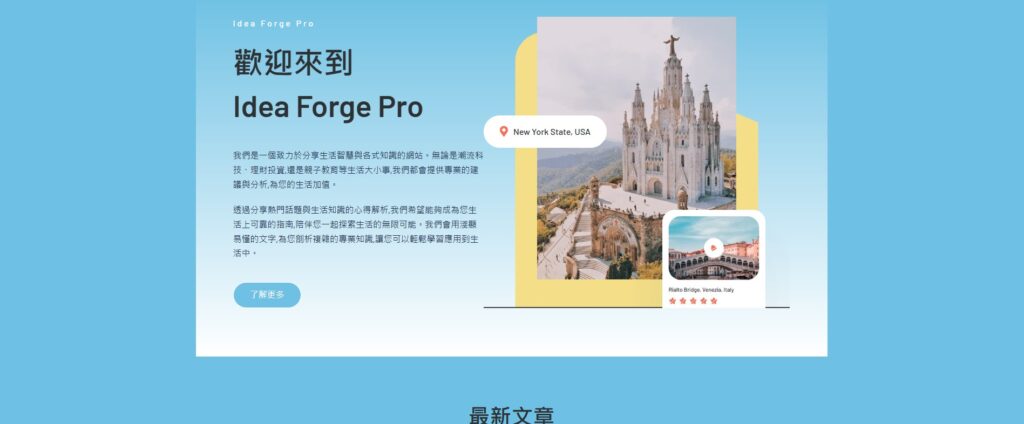Click the red location pin icon
The image size is (1024, 424).
503,131
